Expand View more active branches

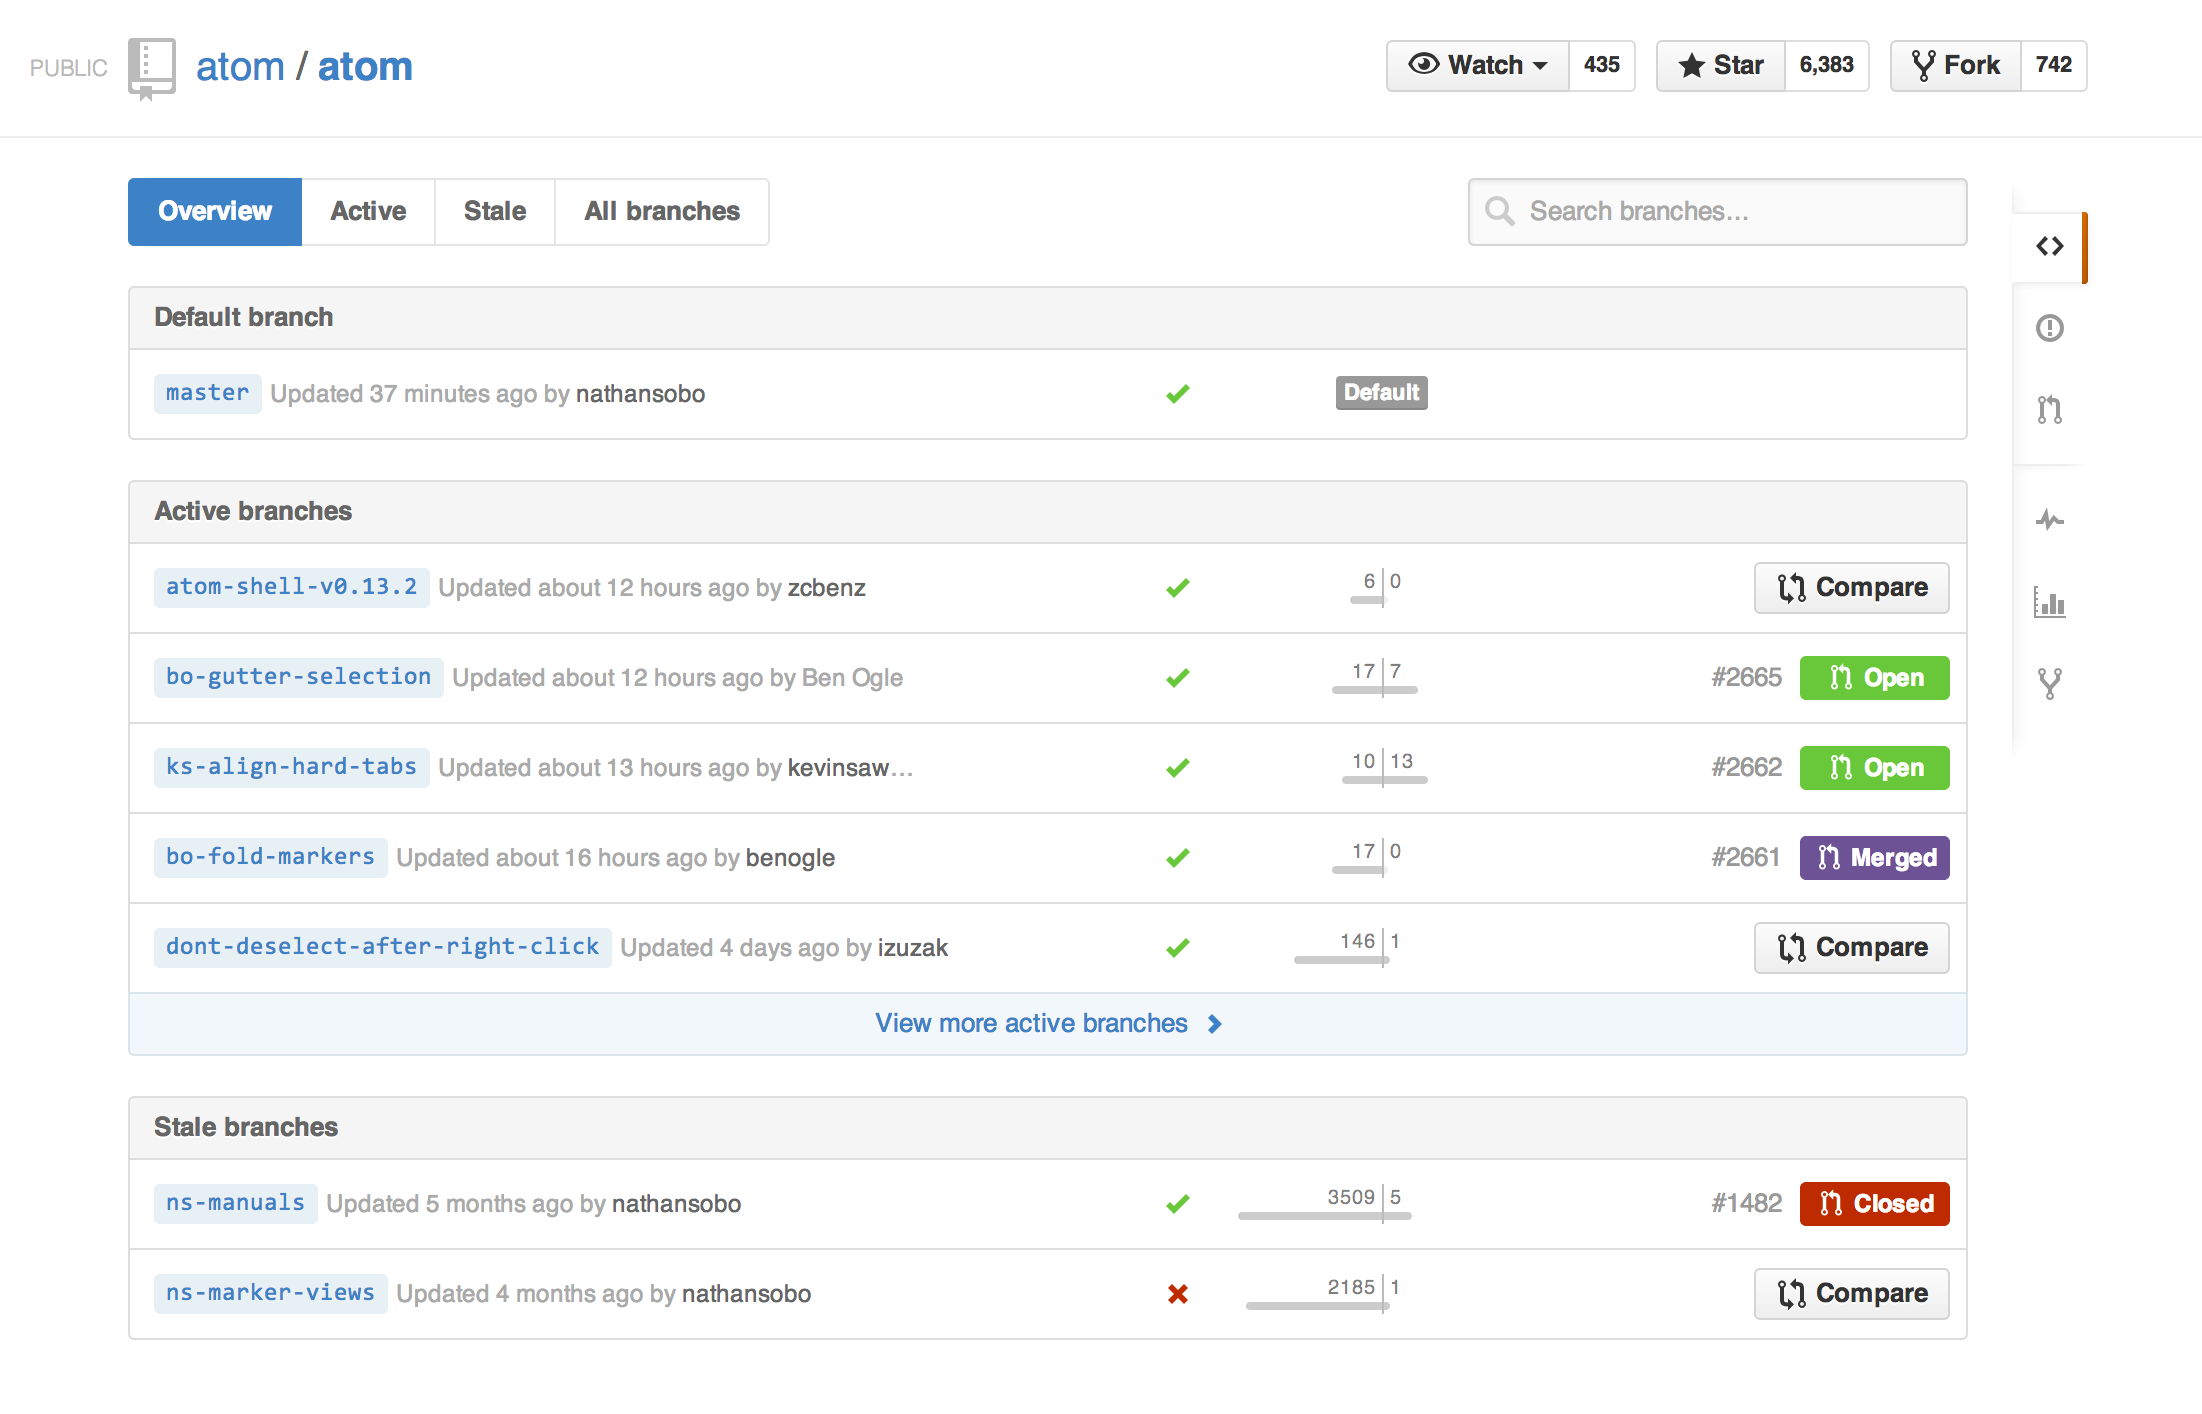1048,1024
